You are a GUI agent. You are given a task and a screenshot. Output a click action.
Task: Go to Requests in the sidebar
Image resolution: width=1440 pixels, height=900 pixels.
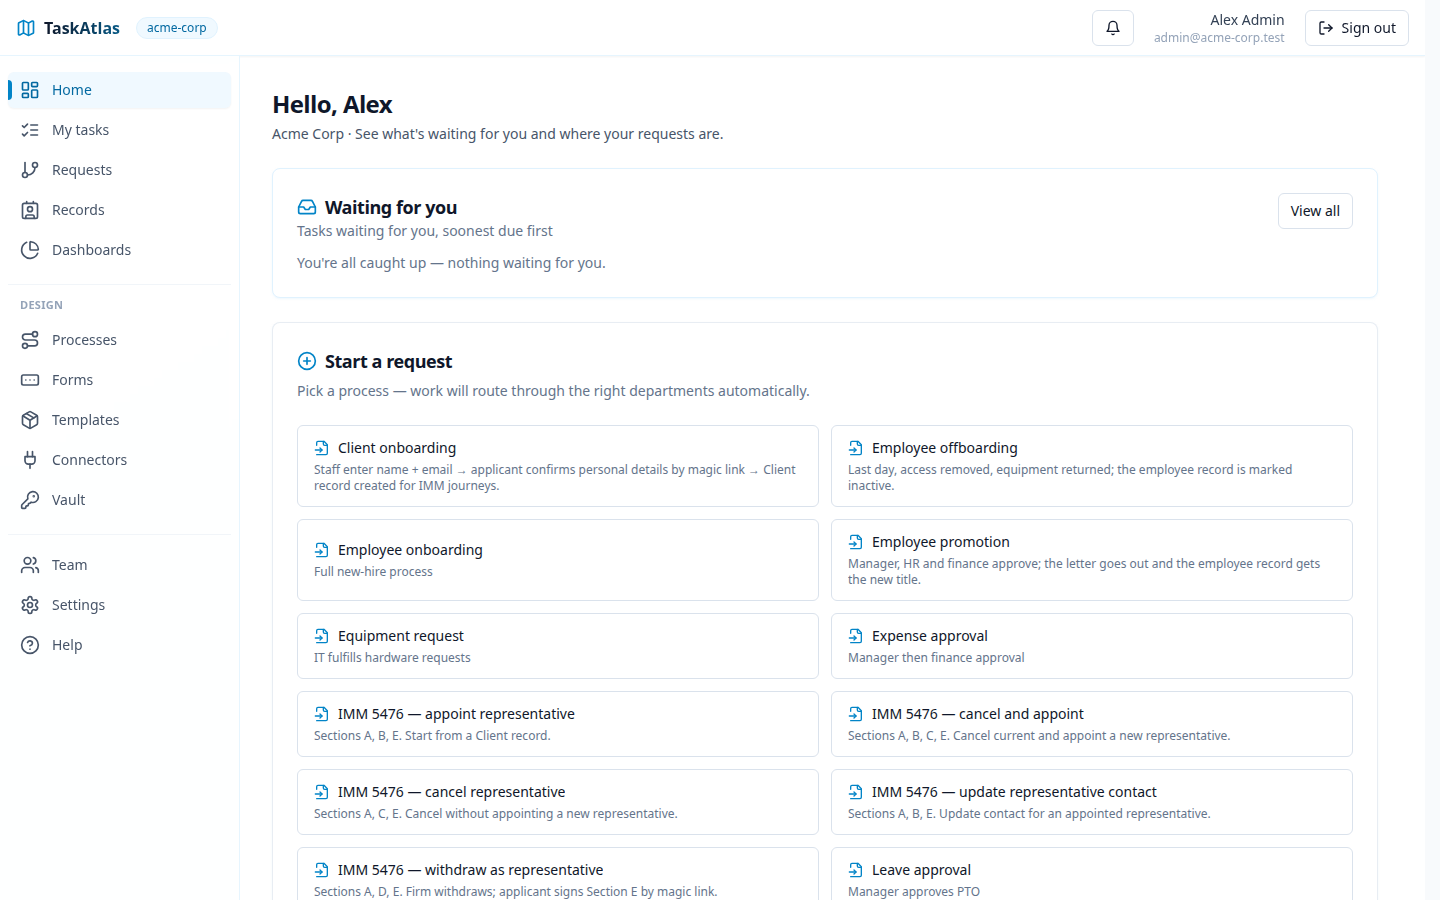[119, 170]
